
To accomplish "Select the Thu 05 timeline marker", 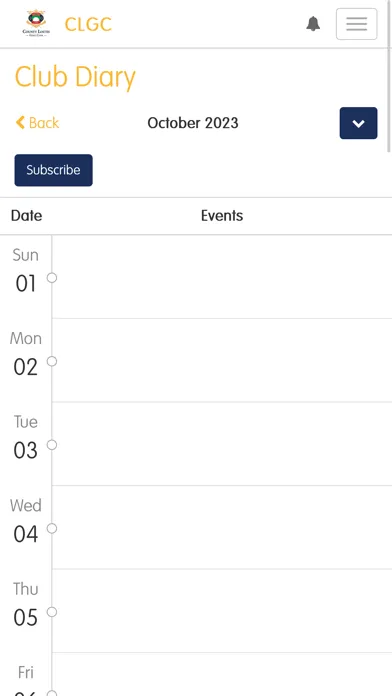I will pyautogui.click(x=52, y=612).
